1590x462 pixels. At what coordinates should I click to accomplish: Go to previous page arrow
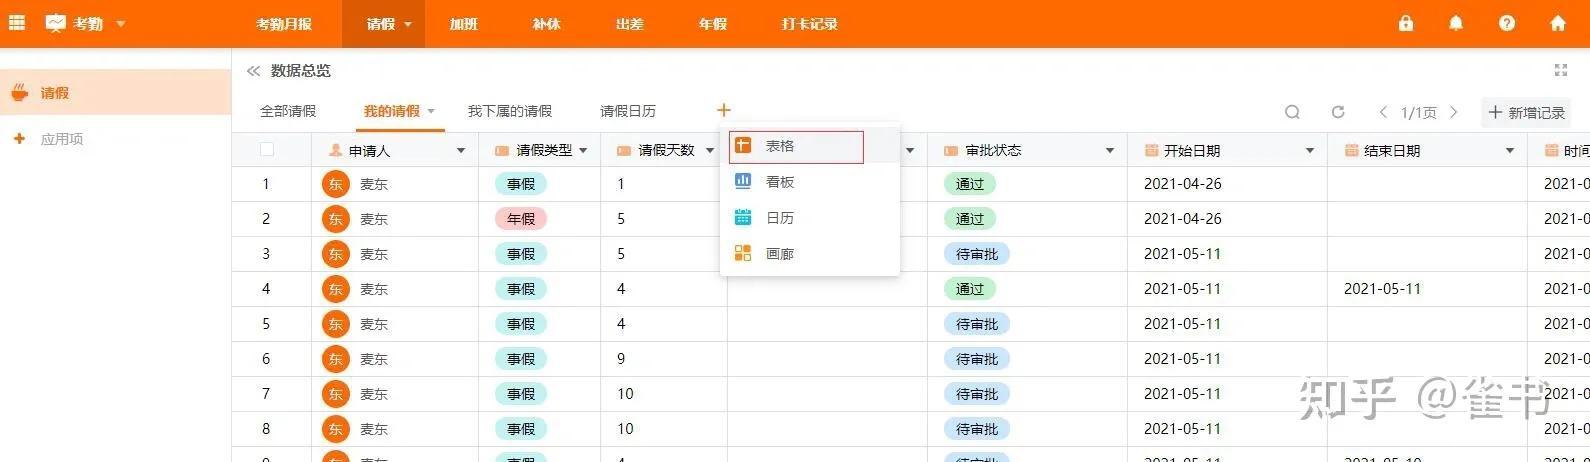(x=1382, y=112)
